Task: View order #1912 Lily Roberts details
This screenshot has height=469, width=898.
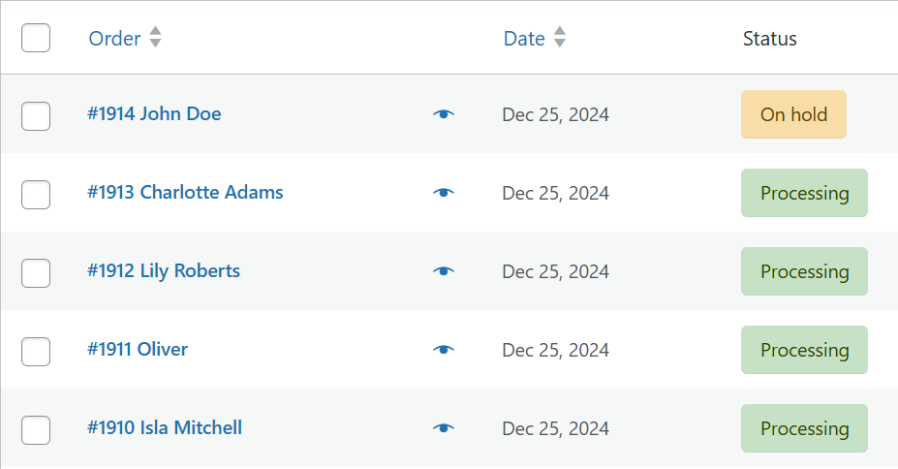Action: pyautogui.click(x=163, y=271)
